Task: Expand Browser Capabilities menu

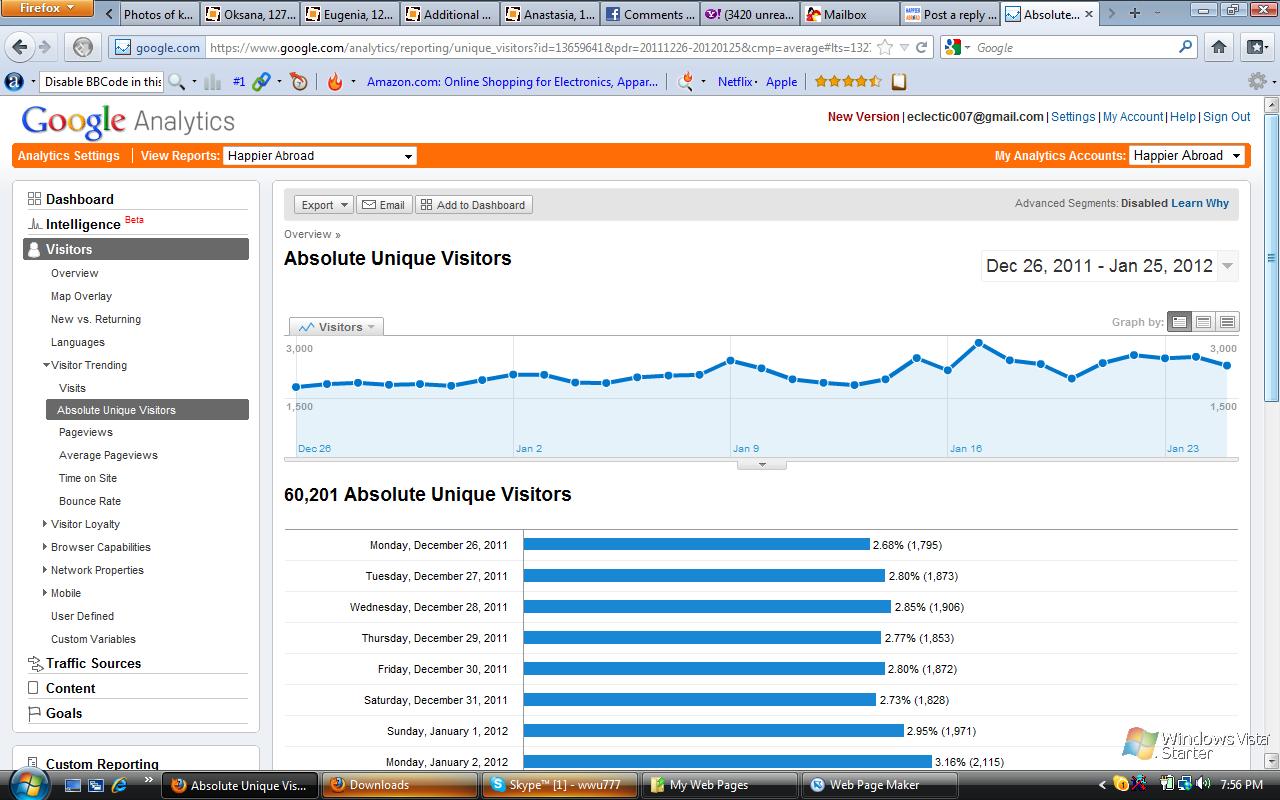Action: point(45,547)
